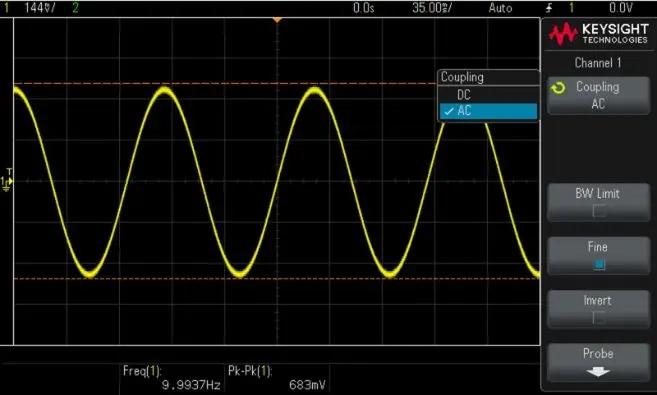Click the trigger level T marker
This screenshot has height=395, width=657.
click(10, 172)
